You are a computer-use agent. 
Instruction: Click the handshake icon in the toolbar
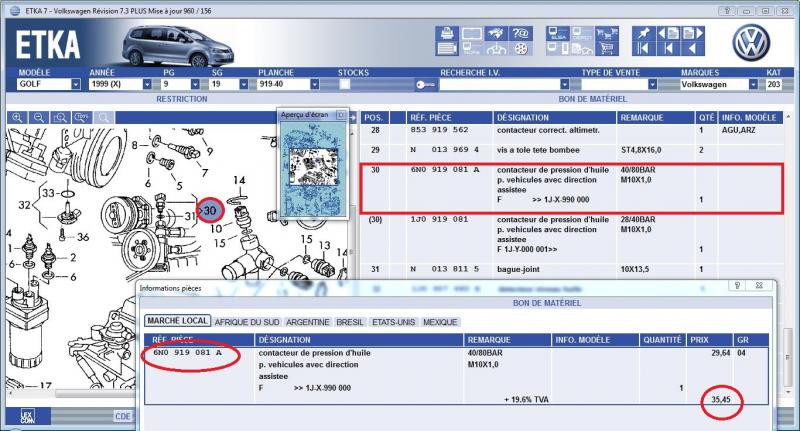496,34
